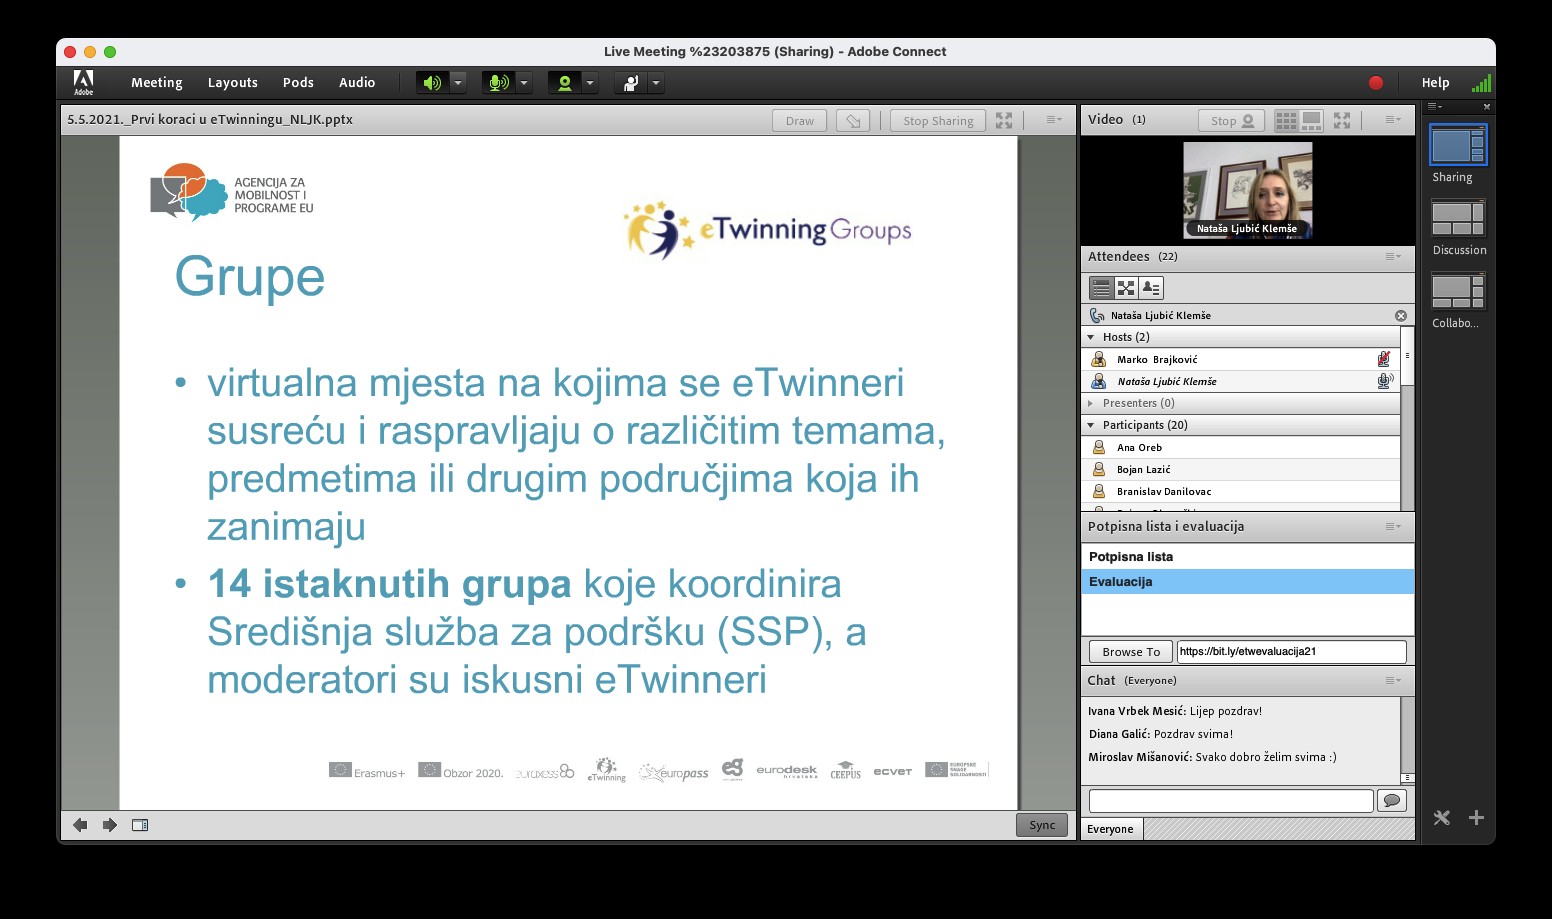Open the Meeting menu
This screenshot has height=919, width=1552.
156,83
